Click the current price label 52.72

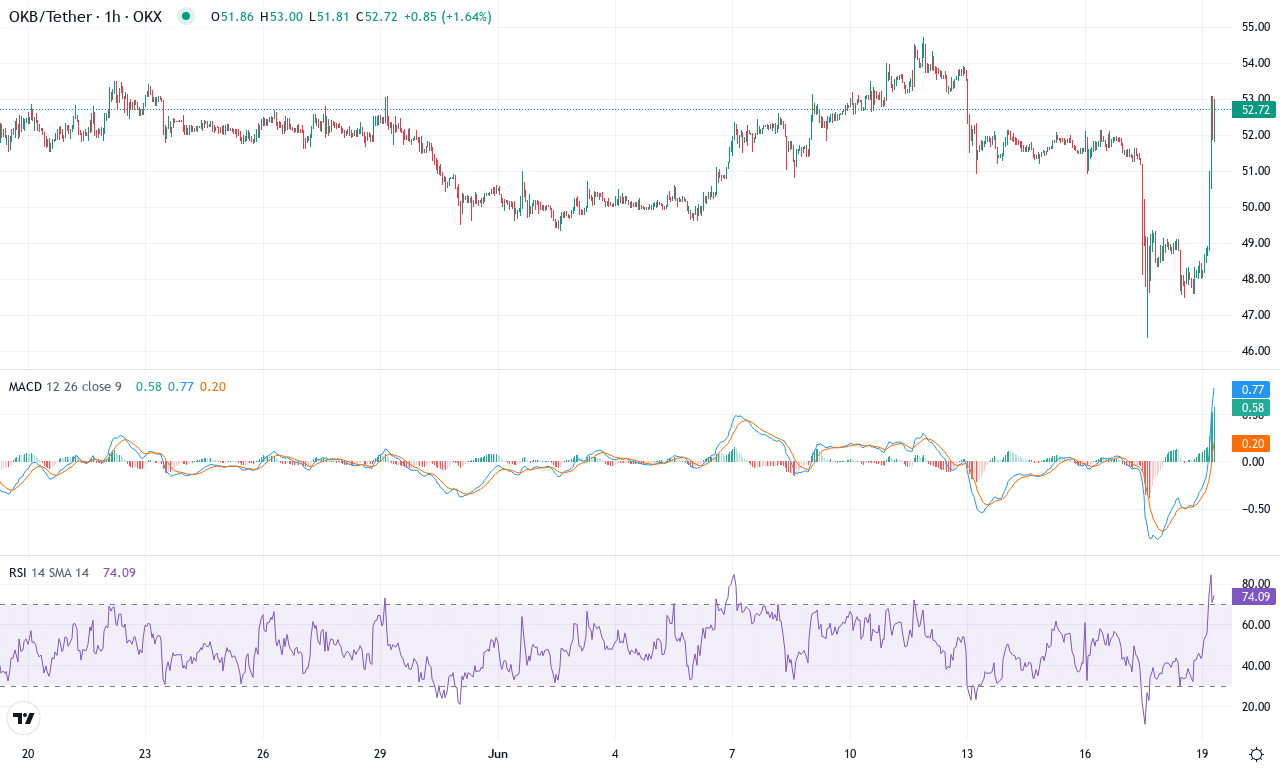(x=1255, y=109)
